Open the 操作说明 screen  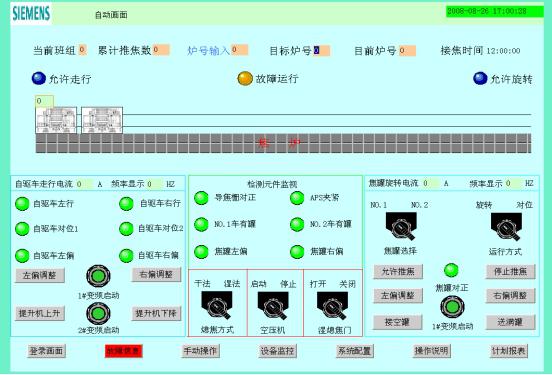click(x=432, y=351)
